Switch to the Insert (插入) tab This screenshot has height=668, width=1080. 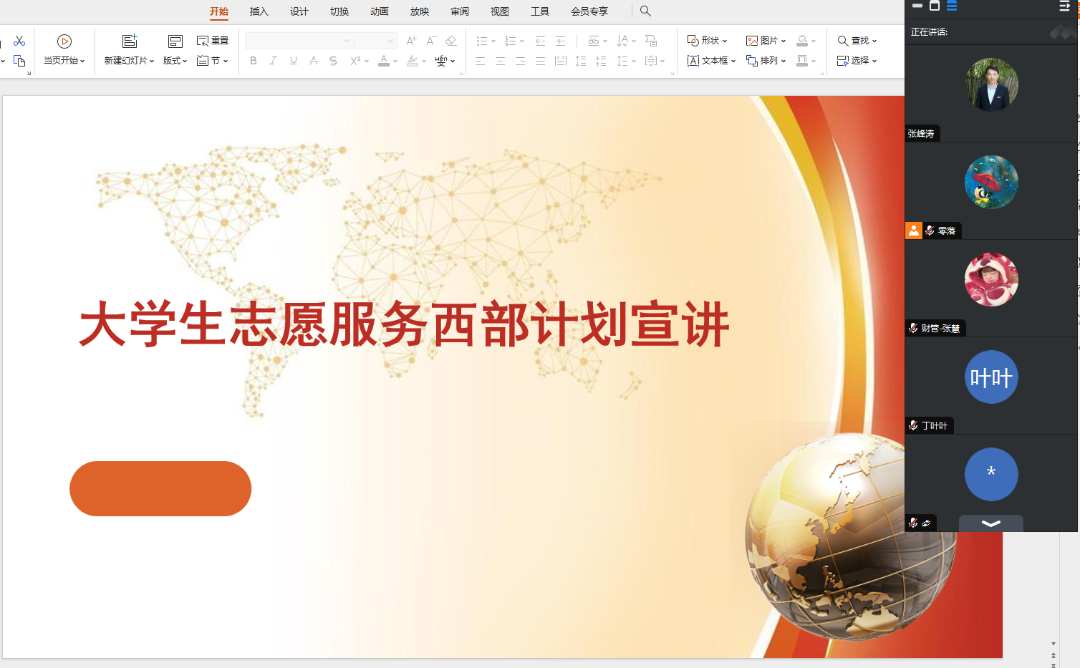pos(259,12)
